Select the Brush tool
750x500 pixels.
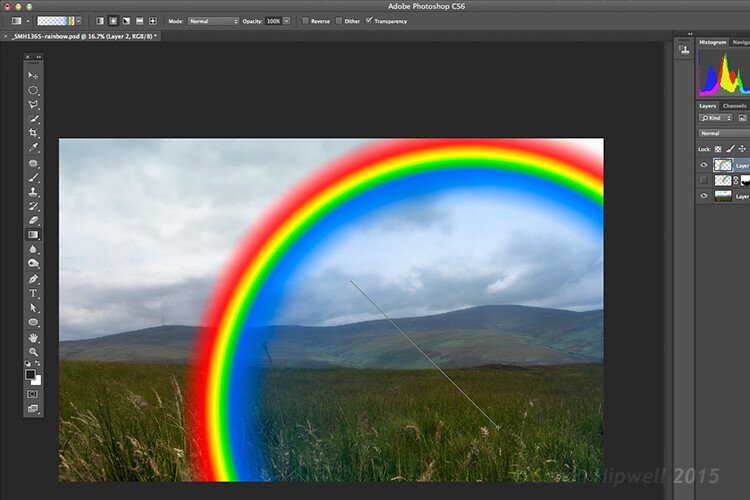[33, 178]
